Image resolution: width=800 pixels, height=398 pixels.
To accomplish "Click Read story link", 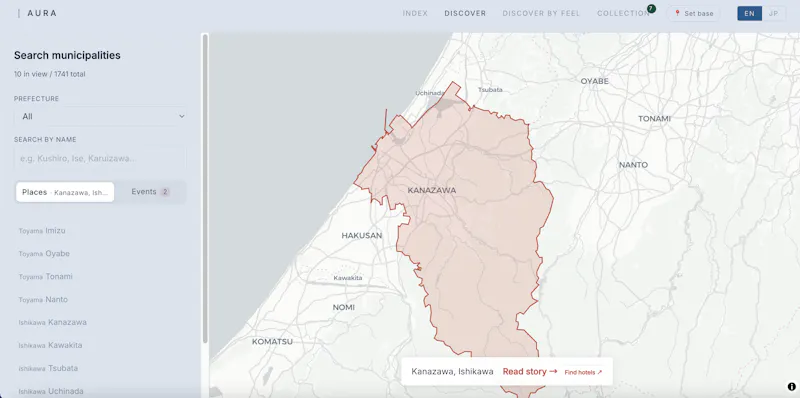I will tap(530, 371).
